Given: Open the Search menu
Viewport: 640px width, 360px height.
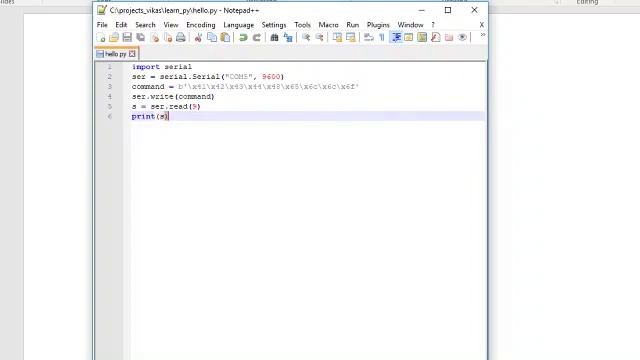Looking at the screenshot, I should click(145, 25).
